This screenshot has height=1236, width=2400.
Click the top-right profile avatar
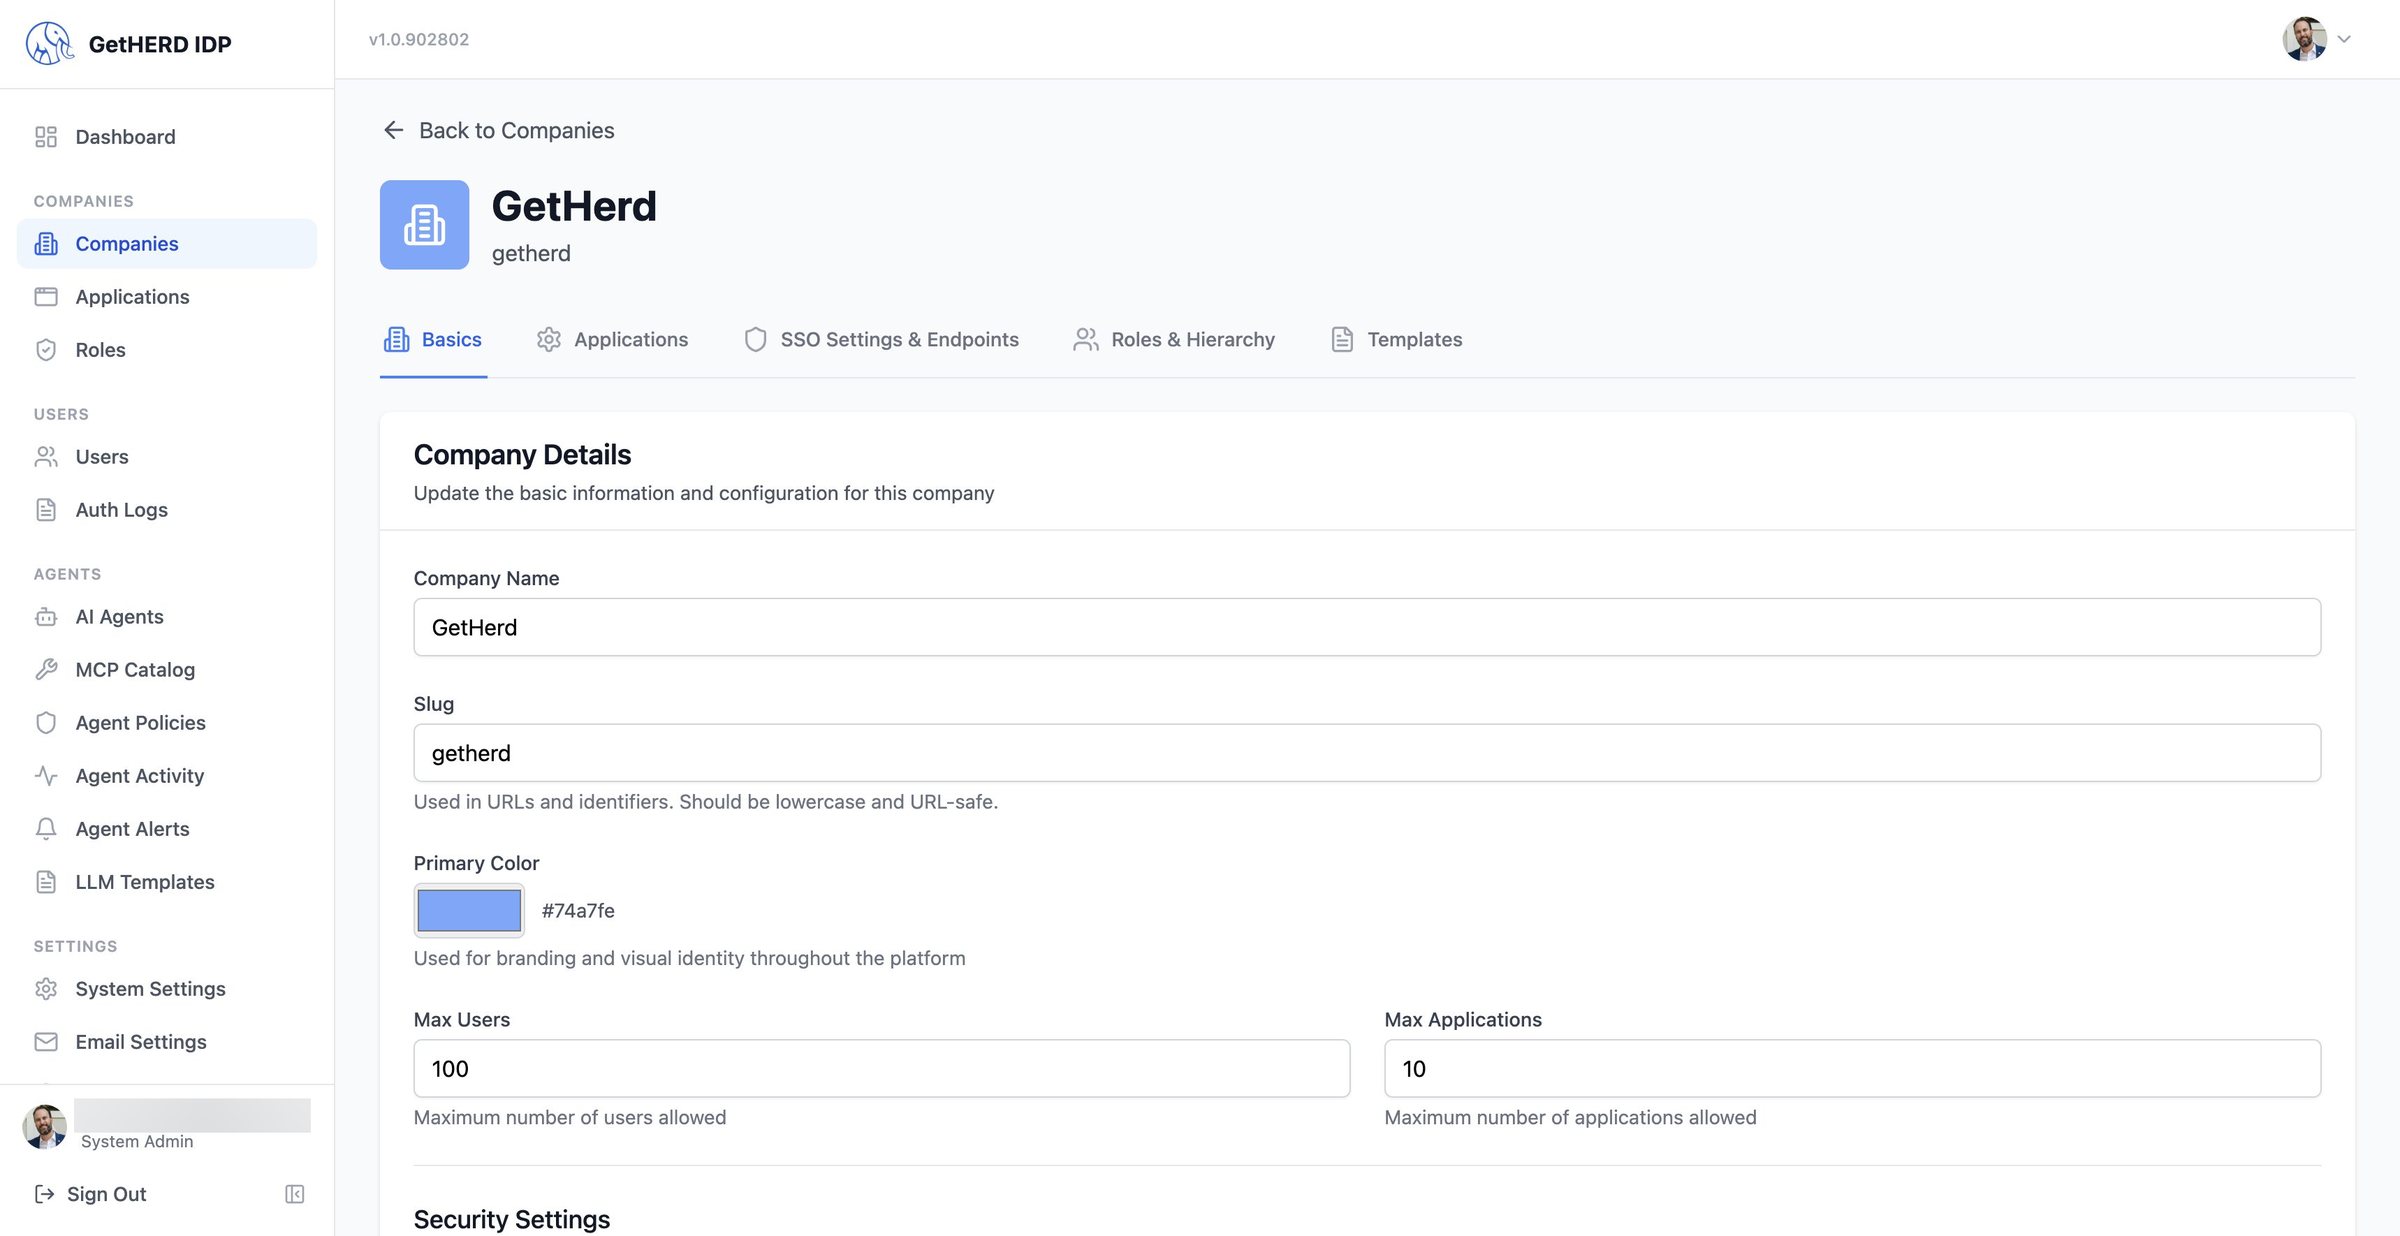coord(2304,39)
